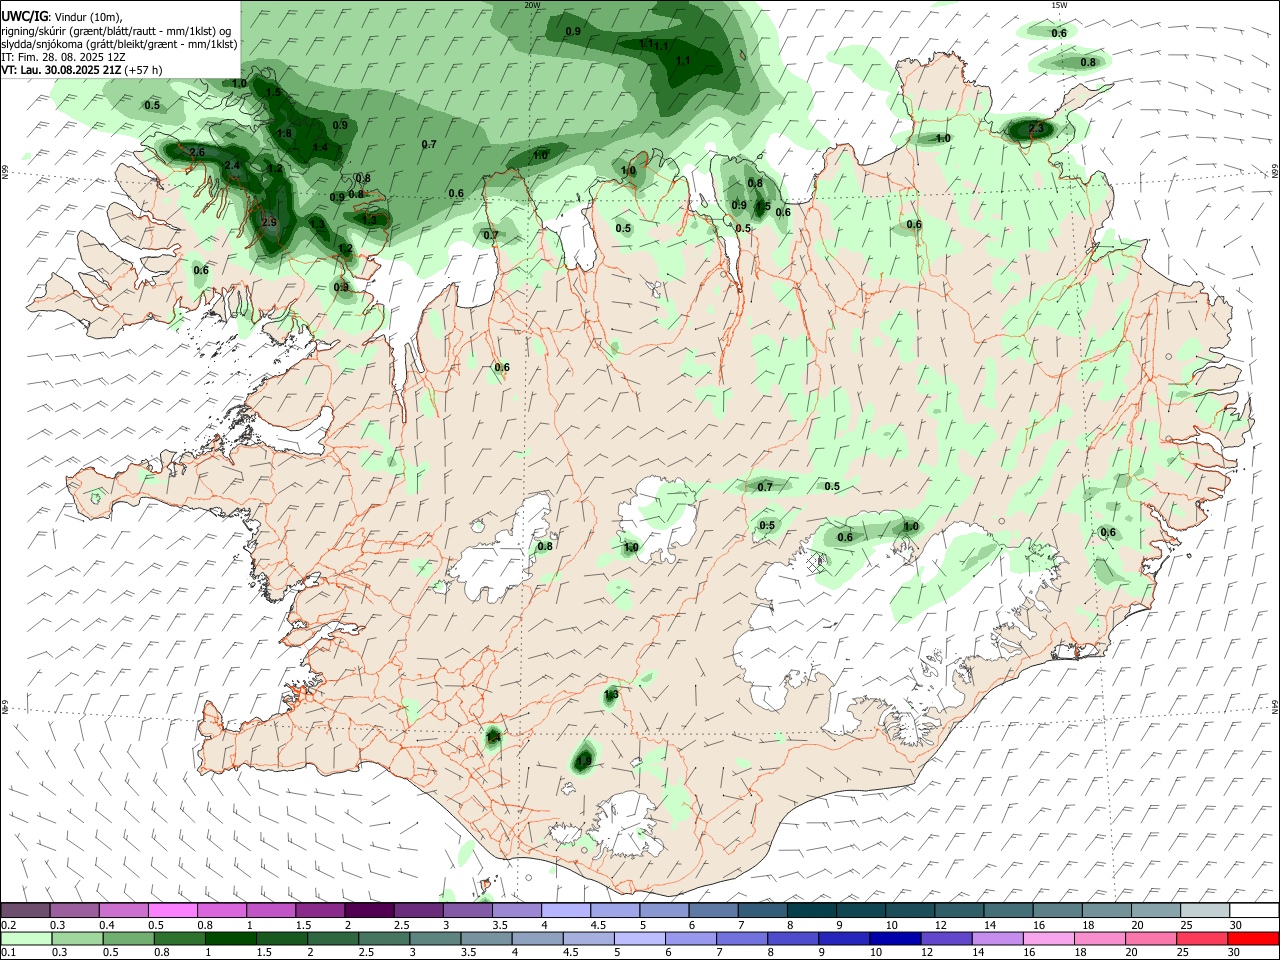The width and height of the screenshot is (1280, 960).
Task: Click the 0.1 label on the rain scale
Action: (x=8, y=954)
